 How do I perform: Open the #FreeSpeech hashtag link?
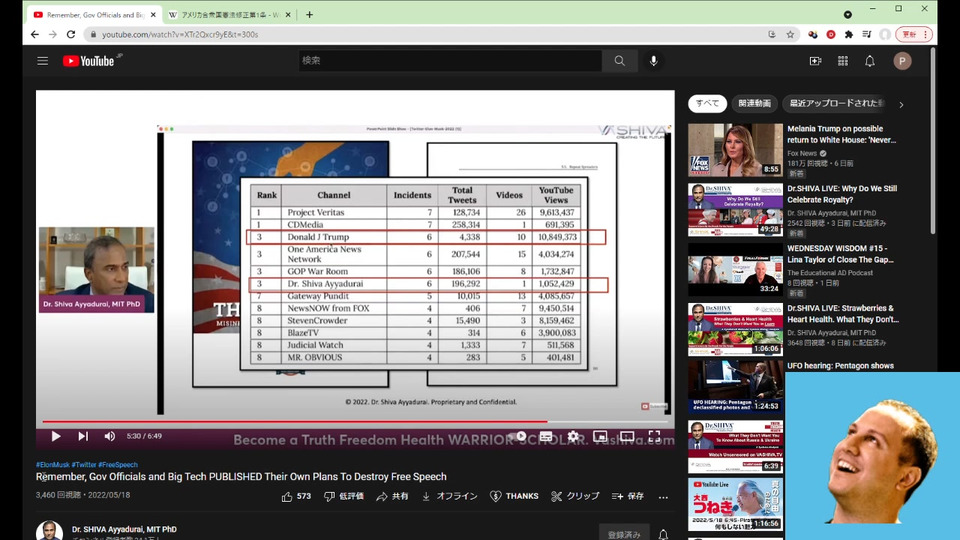pyautogui.click(x=118, y=465)
